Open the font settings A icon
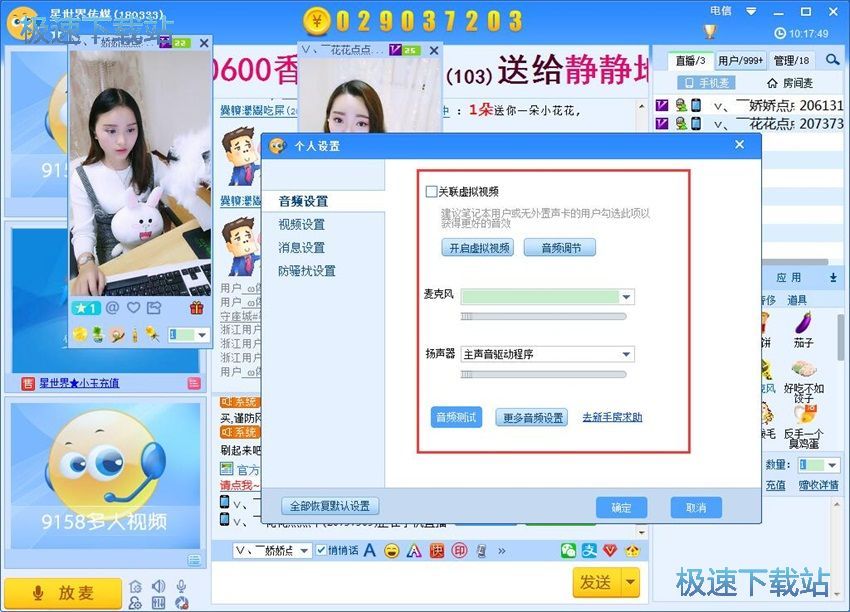 click(x=370, y=551)
